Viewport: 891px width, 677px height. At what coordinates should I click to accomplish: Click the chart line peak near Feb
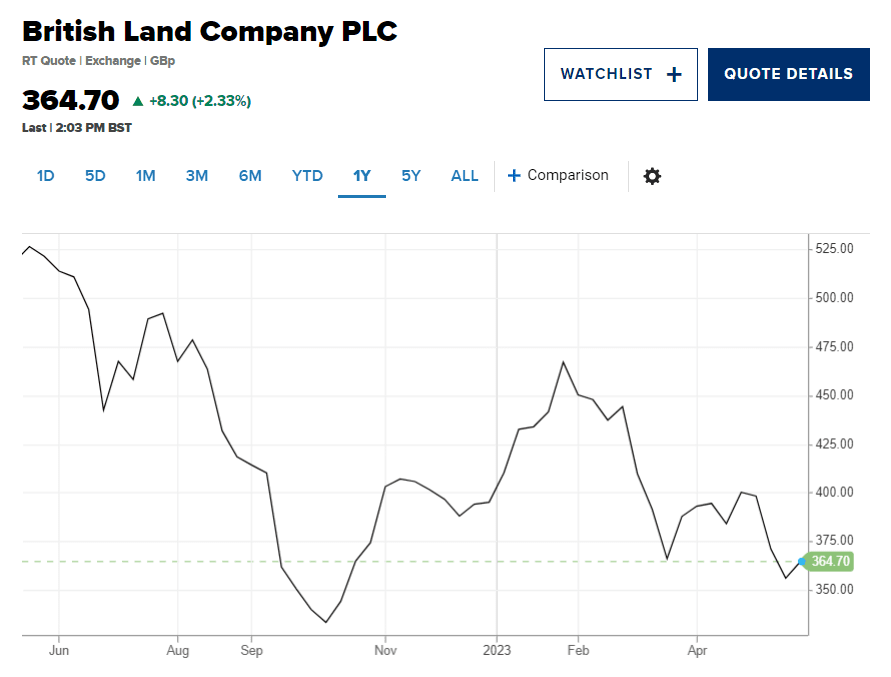(x=563, y=362)
